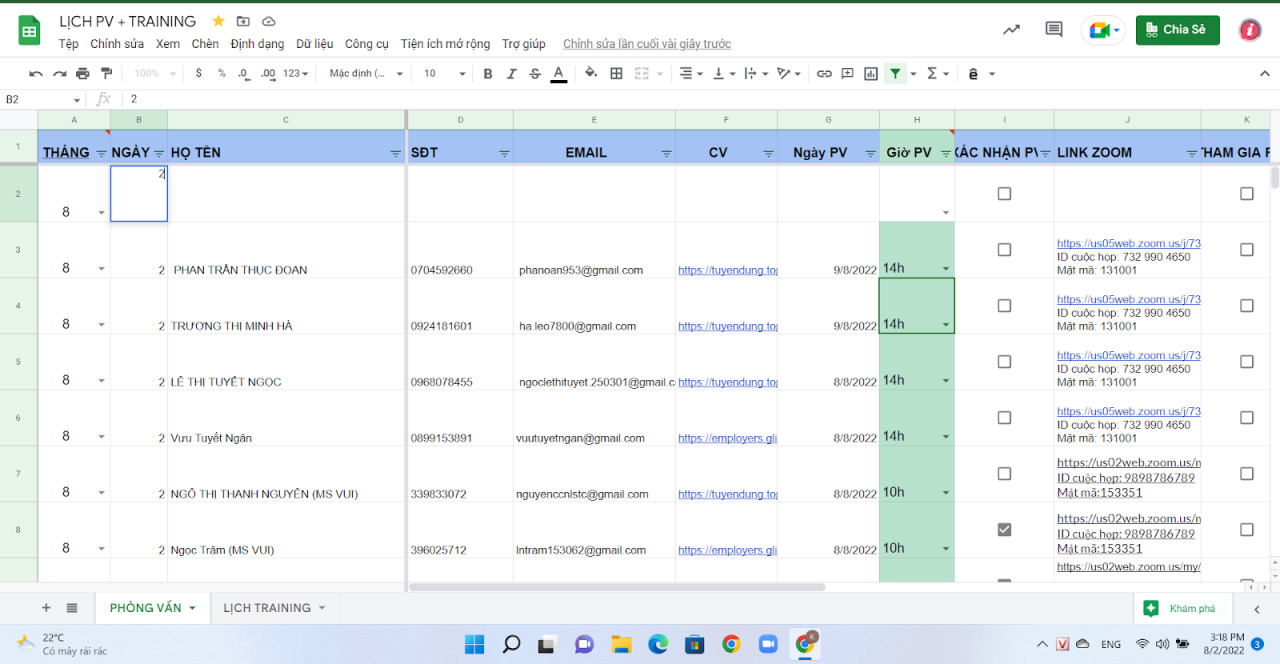
Task: Open the 14h time dropdown in Giờ PV column
Action: (x=944, y=270)
